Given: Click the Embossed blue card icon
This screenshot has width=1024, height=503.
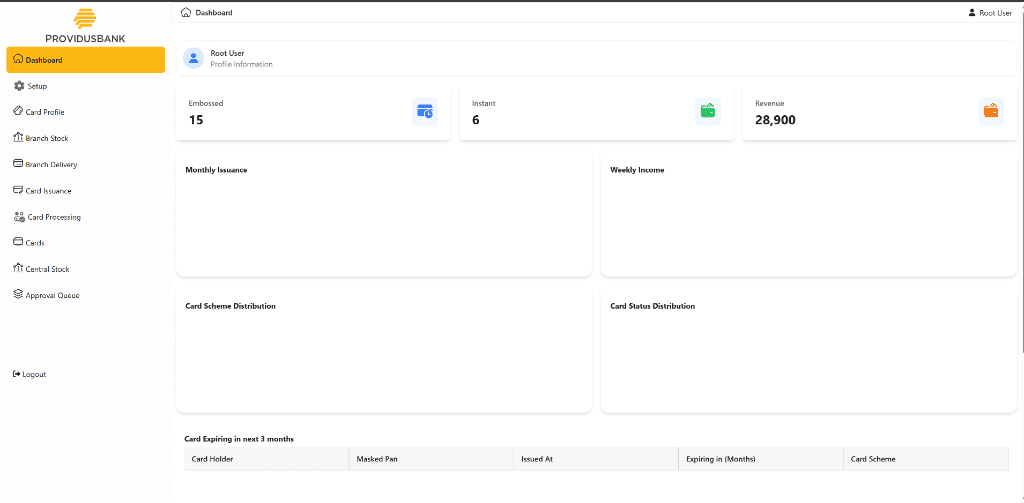Looking at the screenshot, I should pos(425,112).
